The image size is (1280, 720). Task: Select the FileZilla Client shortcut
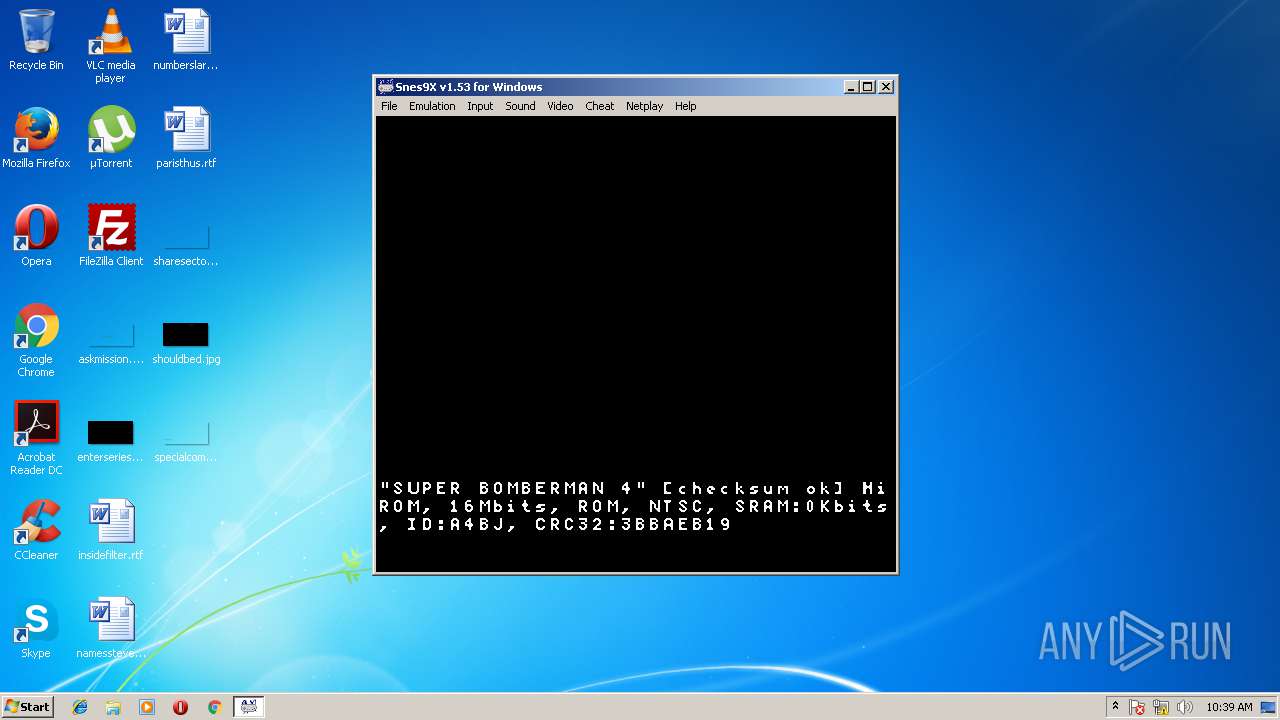[x=110, y=236]
